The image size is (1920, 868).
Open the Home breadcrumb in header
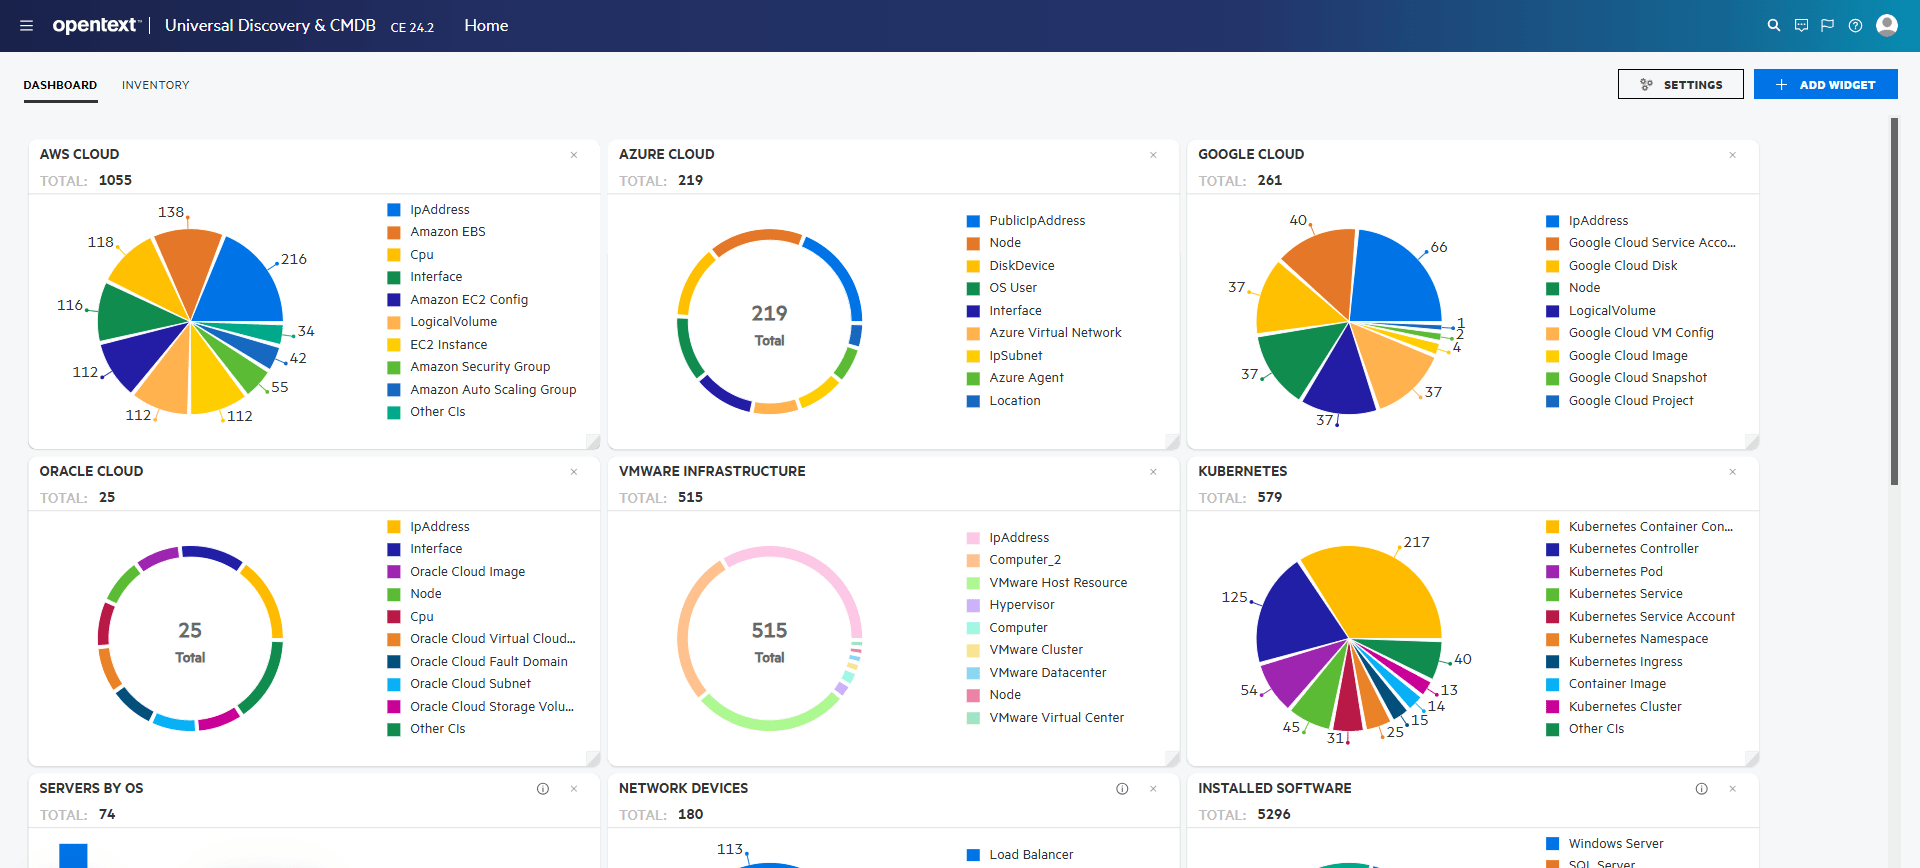point(486,26)
